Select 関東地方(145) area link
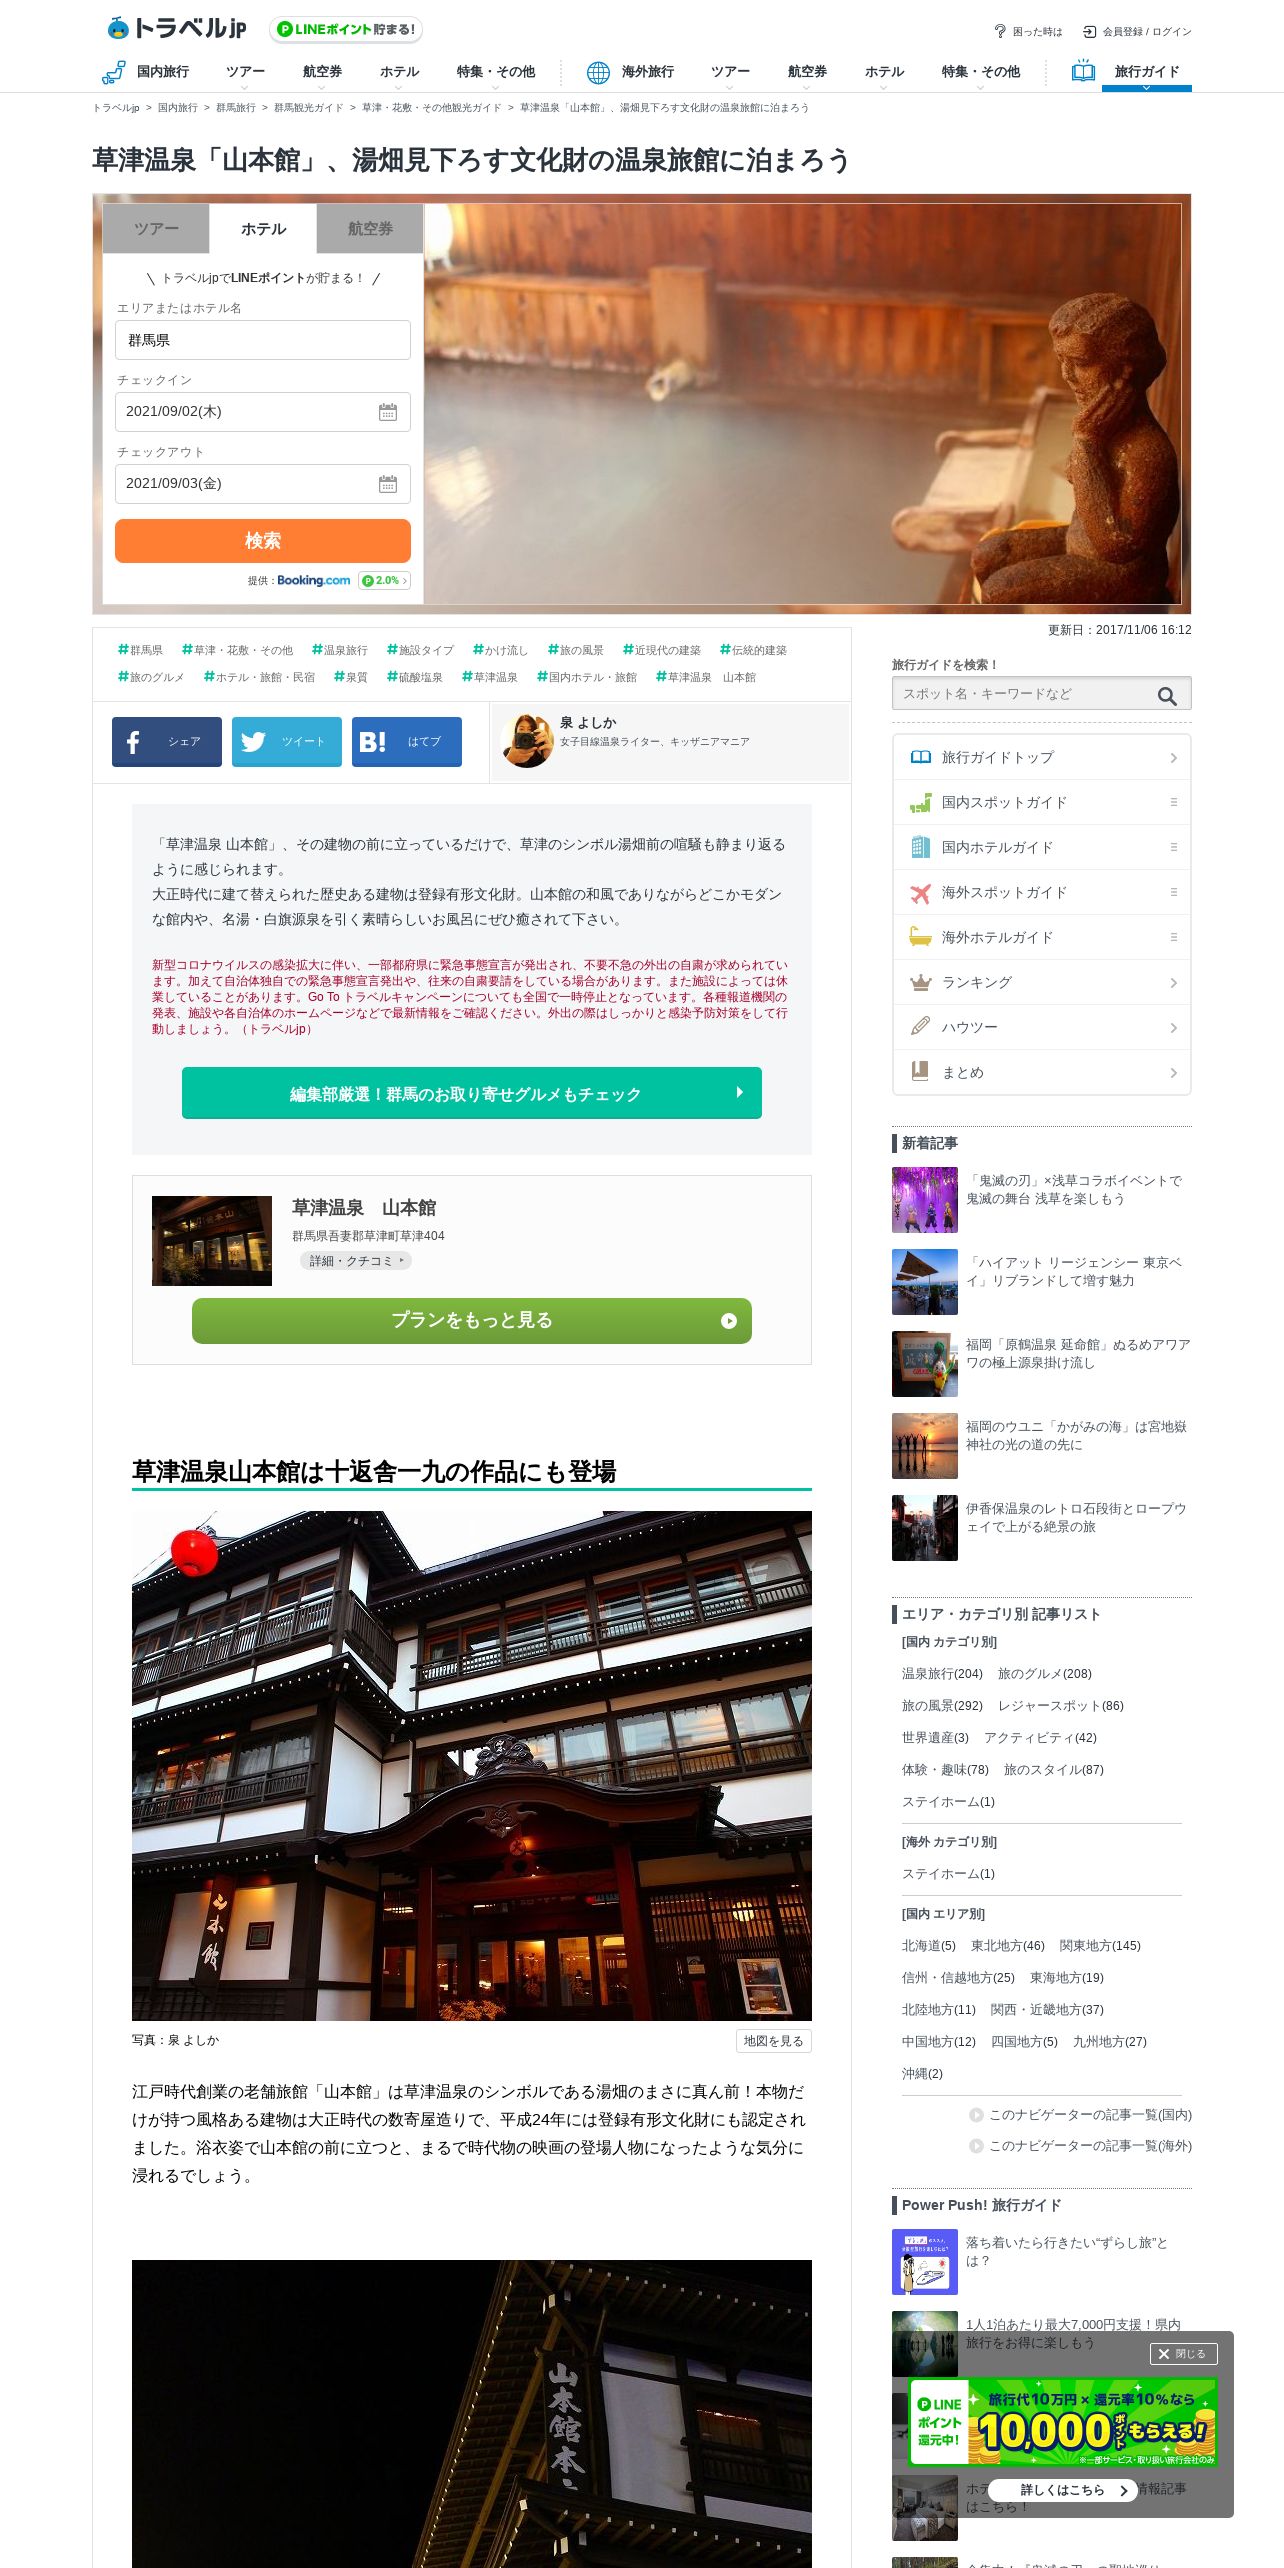The height and width of the screenshot is (2568, 1284). (x=1100, y=1946)
